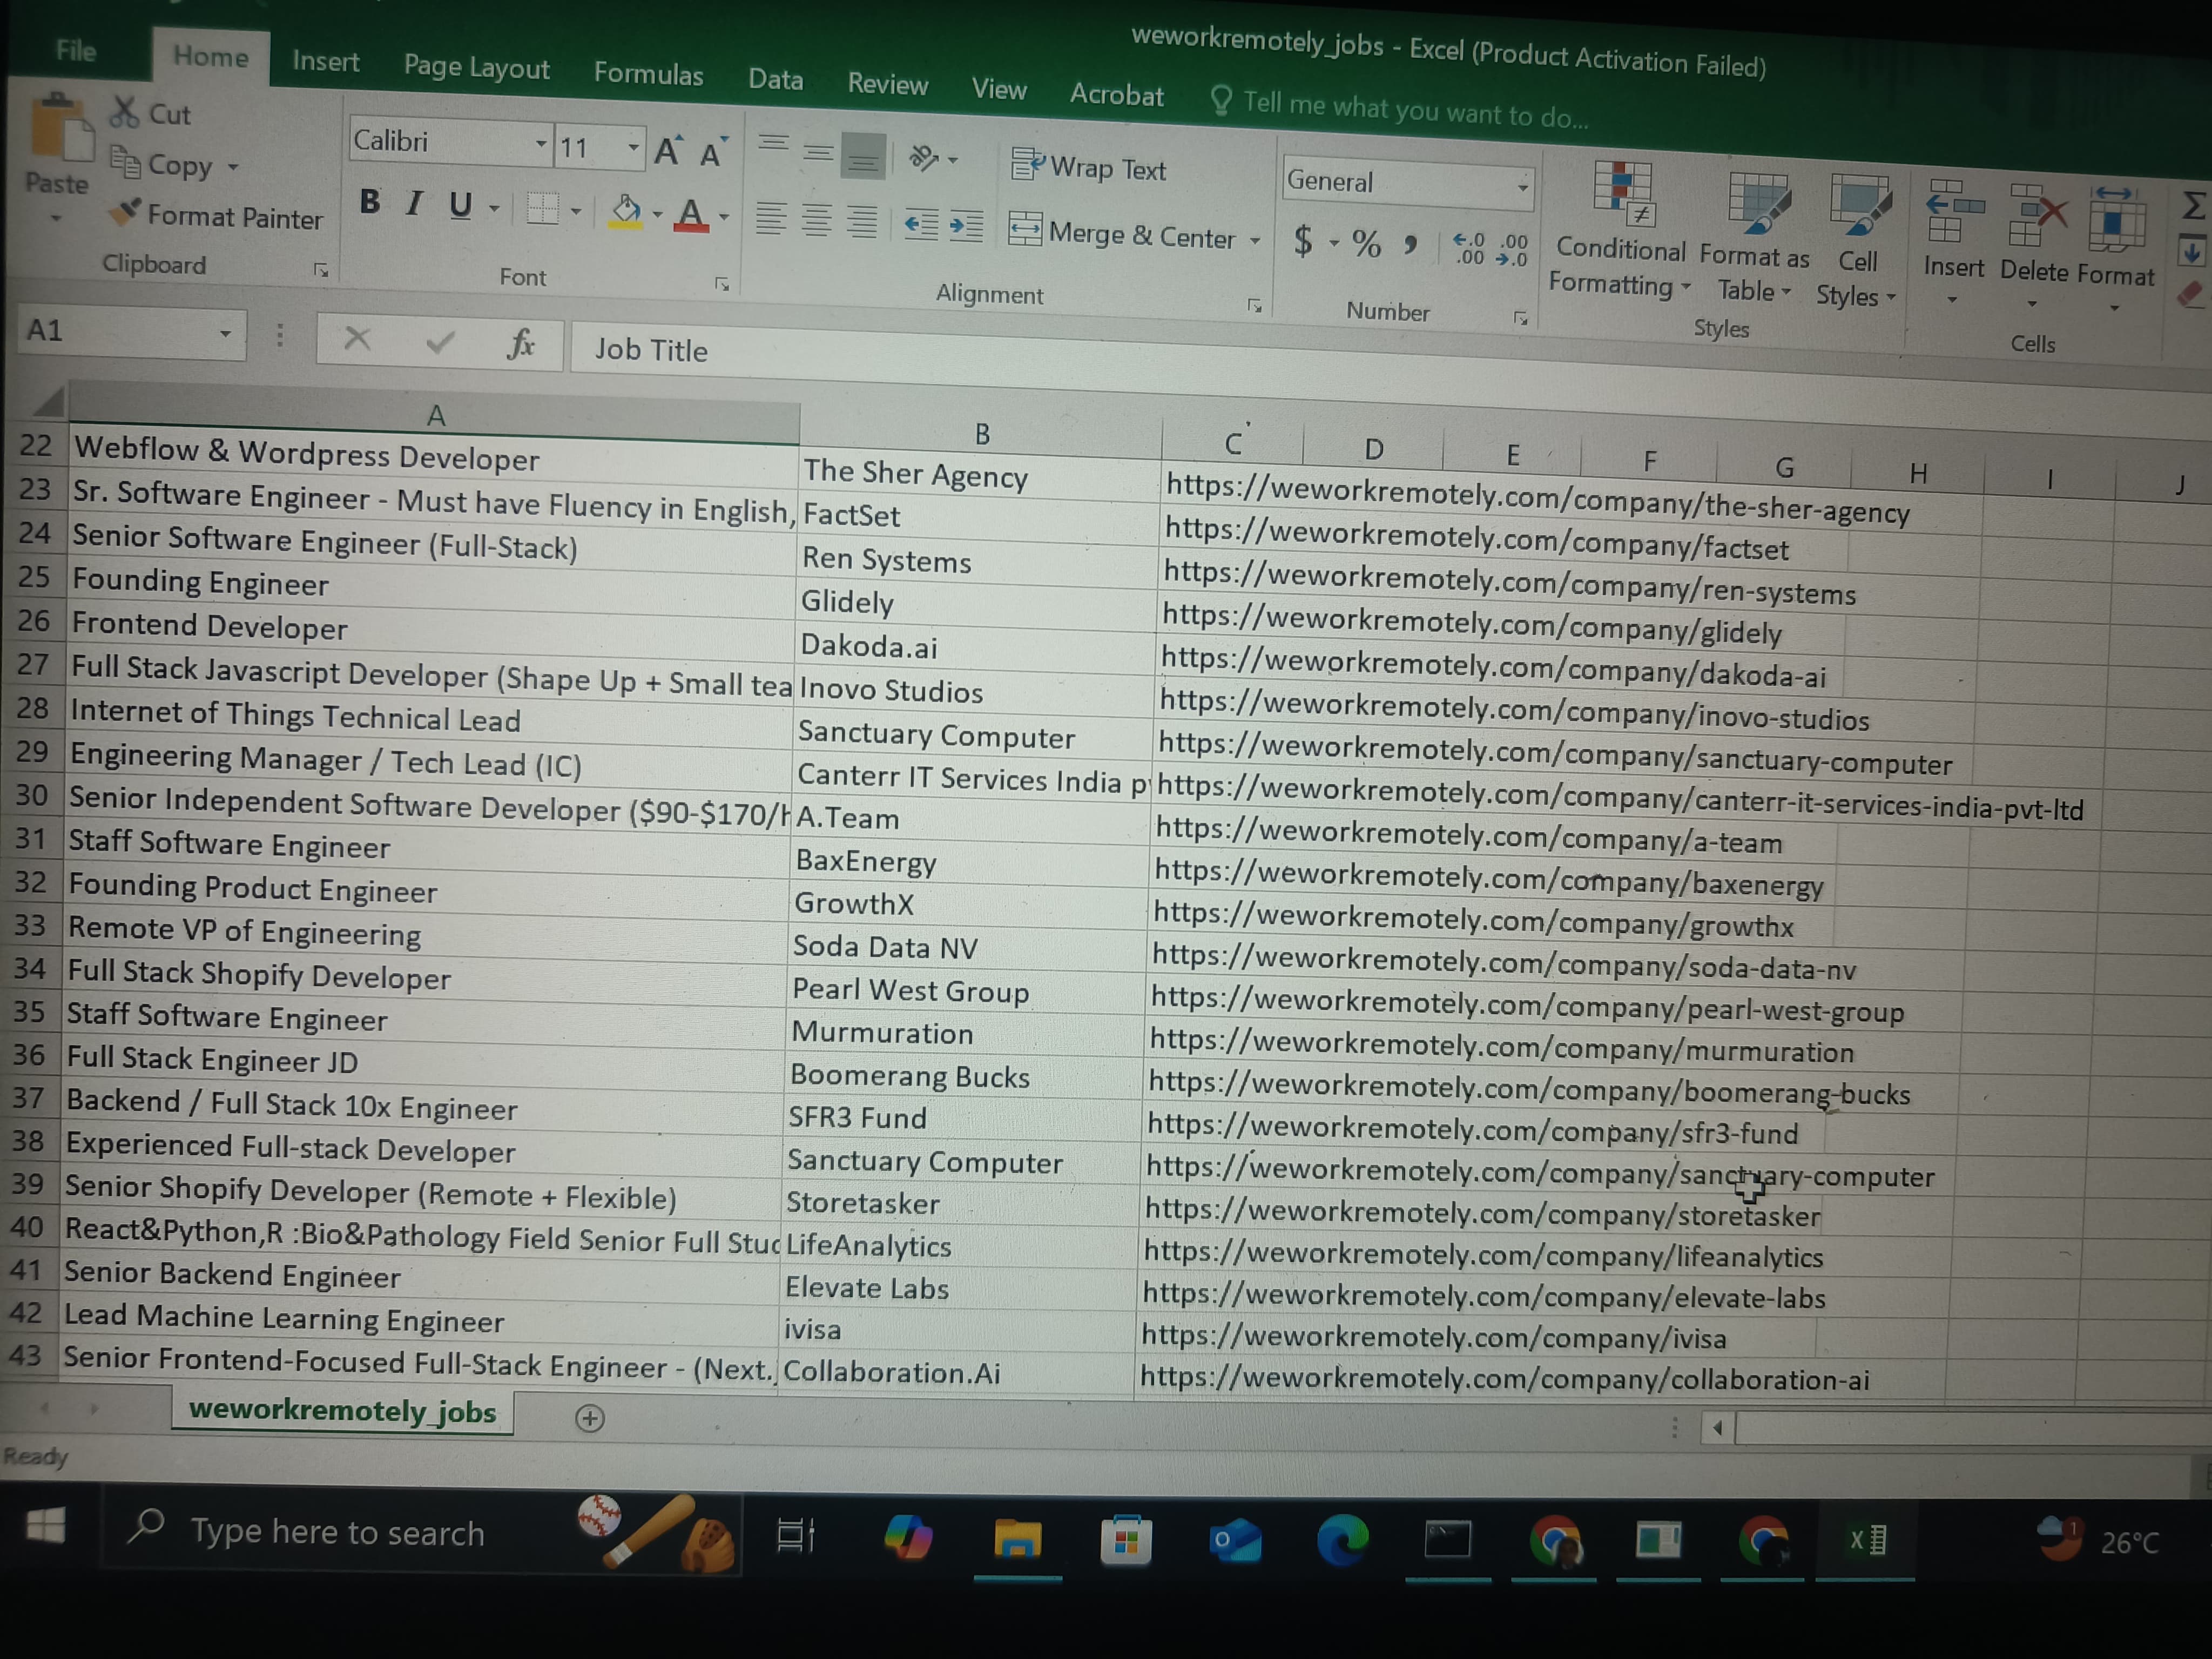Switch to the Formulas ribbon tab
The image size is (2212, 1659).
point(648,74)
